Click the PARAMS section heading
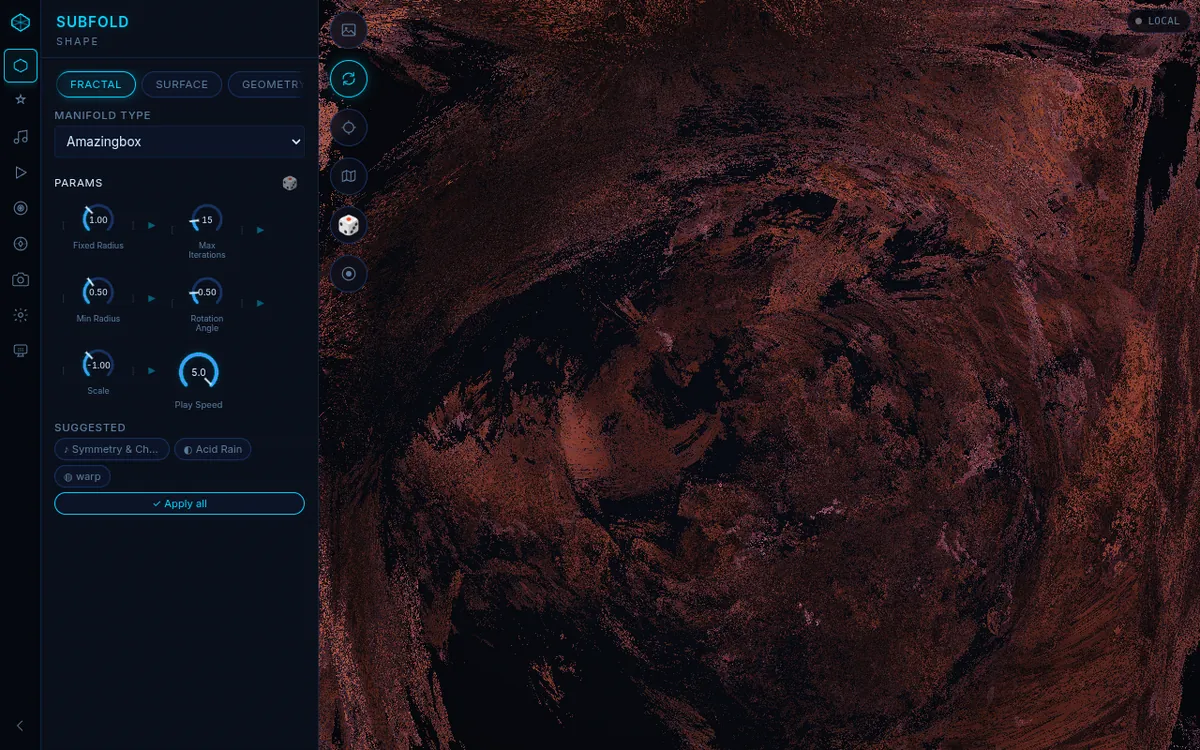The height and width of the screenshot is (750, 1200). coord(79,183)
